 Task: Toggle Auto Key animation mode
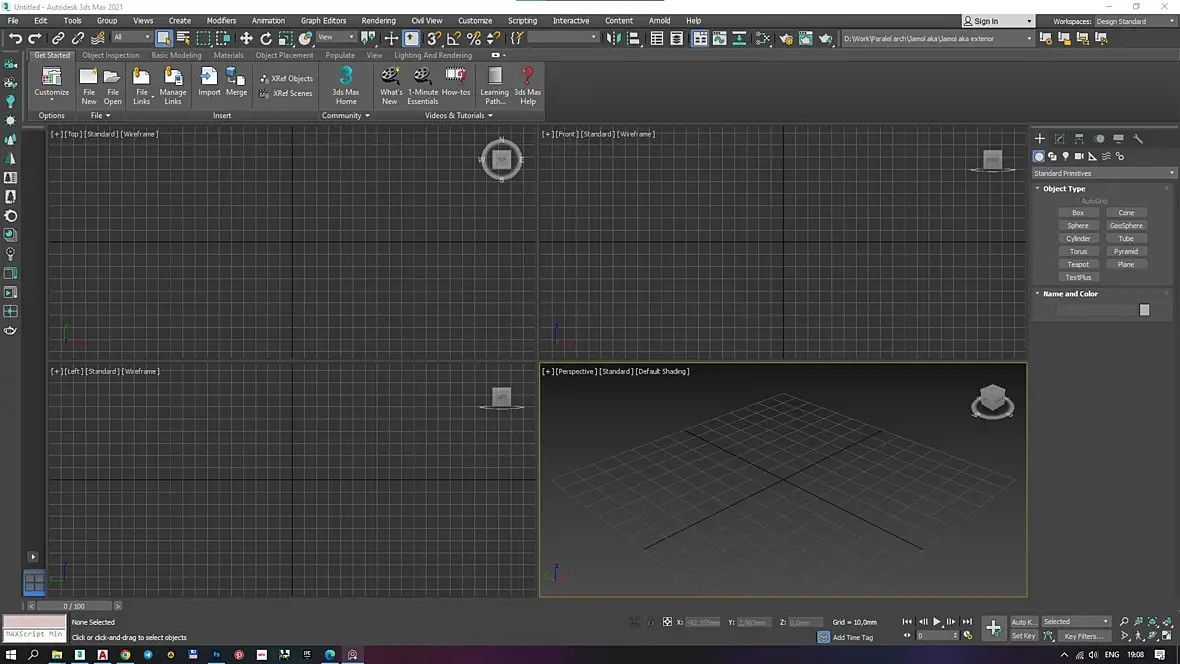point(1023,622)
